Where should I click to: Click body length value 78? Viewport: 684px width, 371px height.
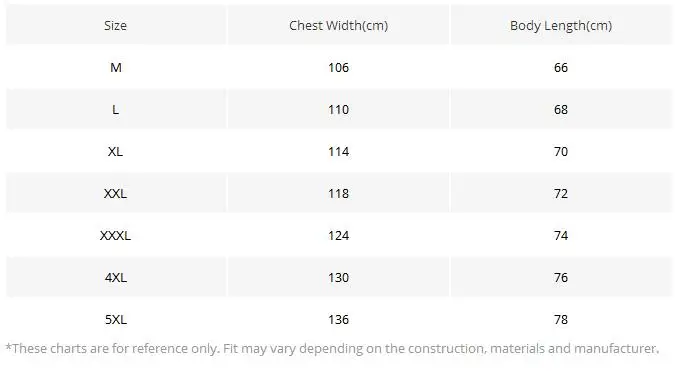pos(561,319)
